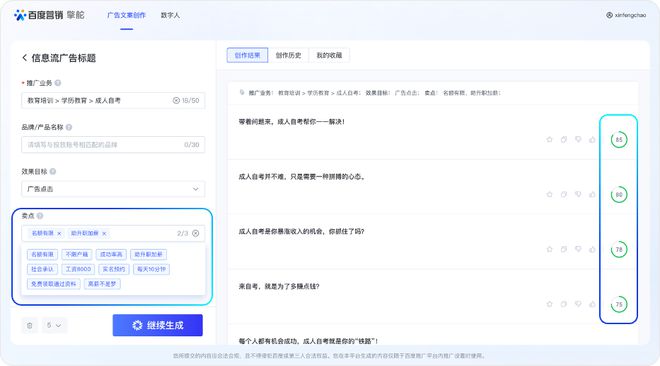
Task: Clear the 推广业务 field with its circle-x
Action: [x=176, y=101]
